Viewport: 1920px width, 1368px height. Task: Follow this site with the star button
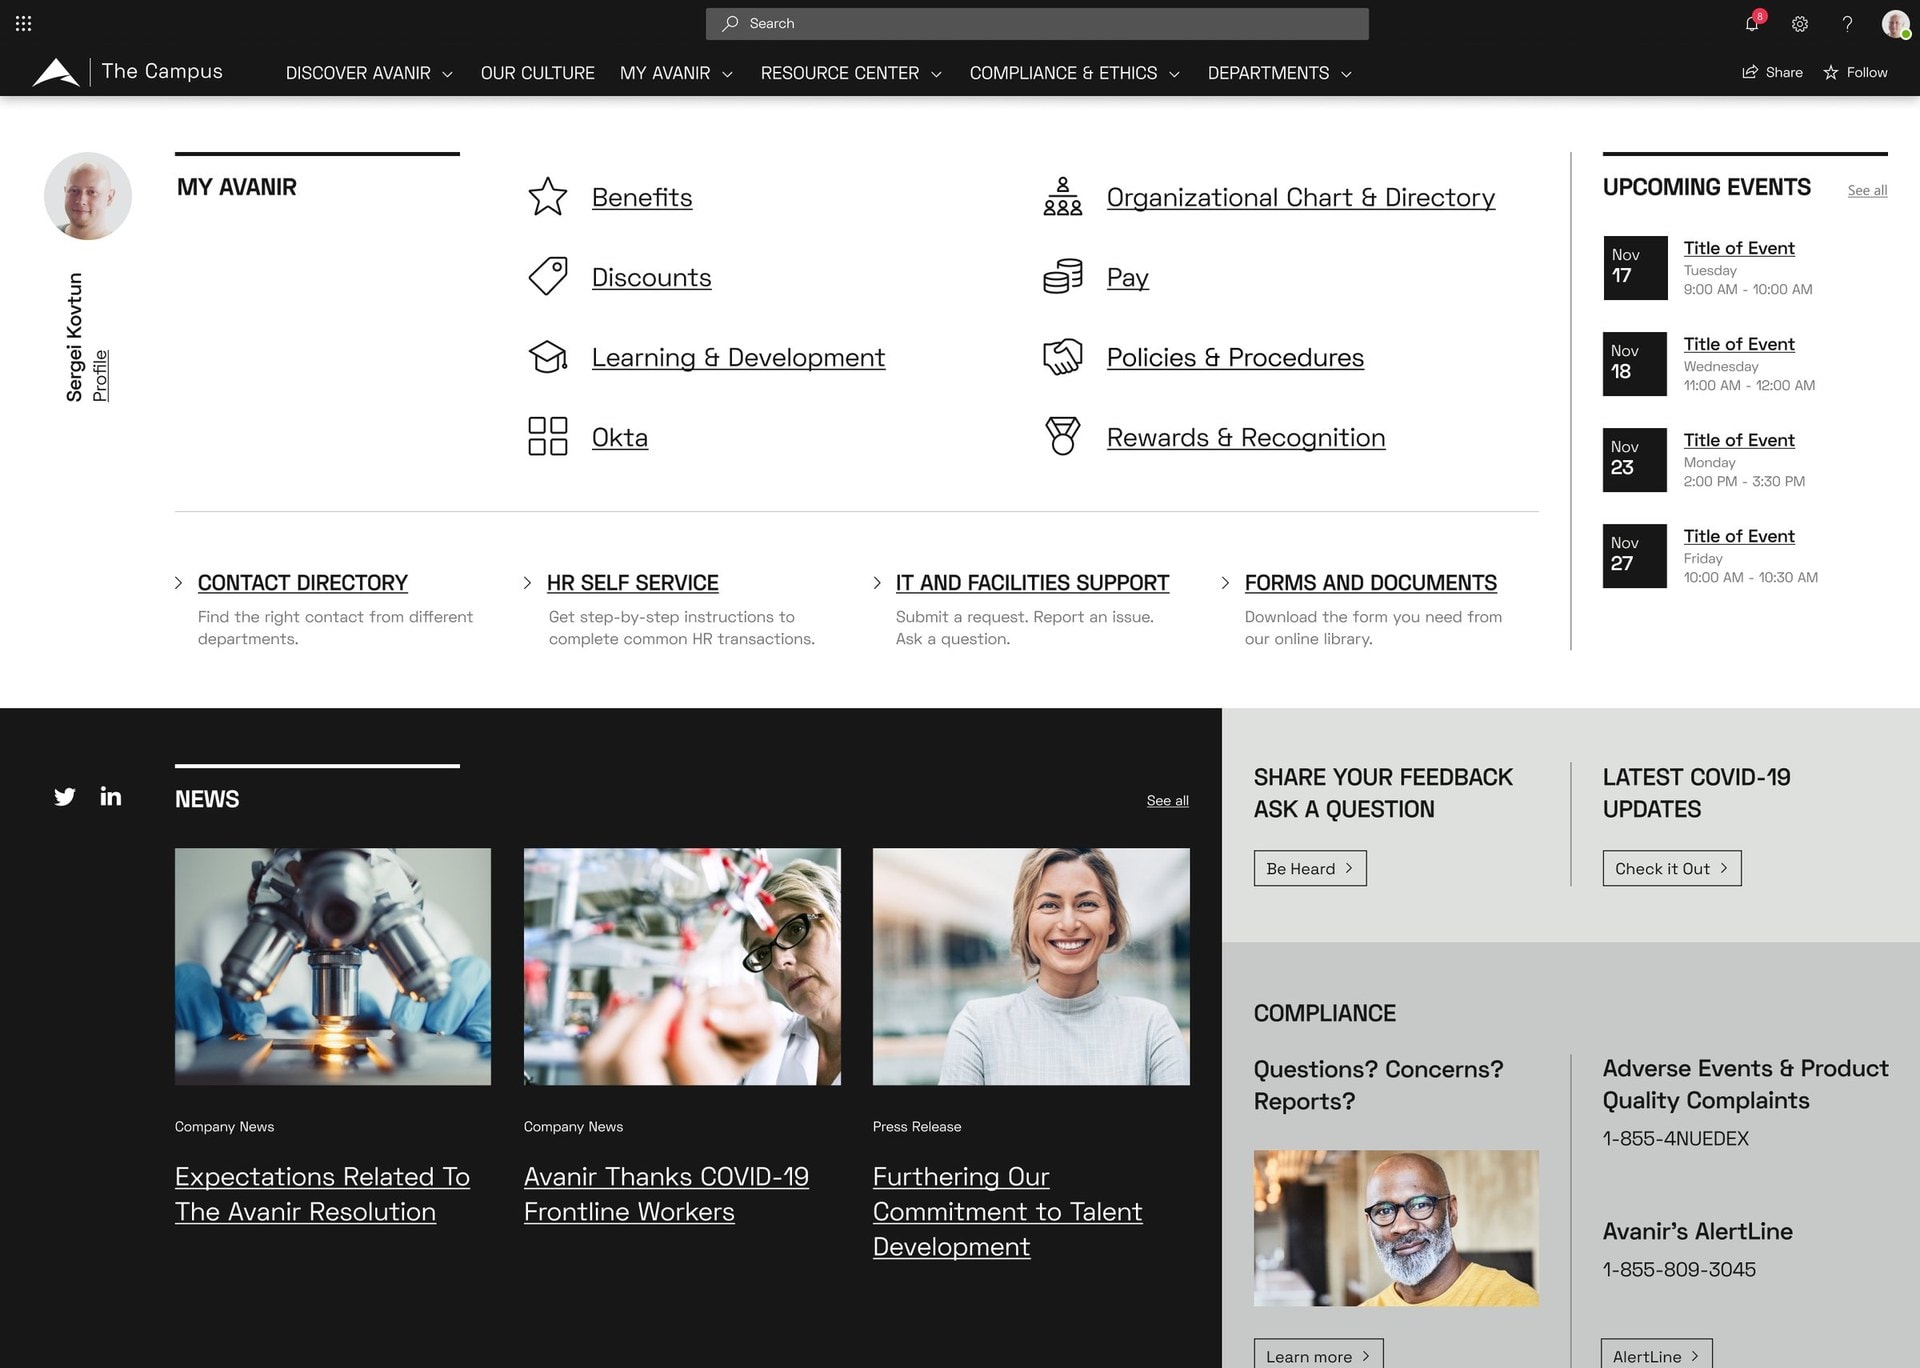[x=1855, y=72]
